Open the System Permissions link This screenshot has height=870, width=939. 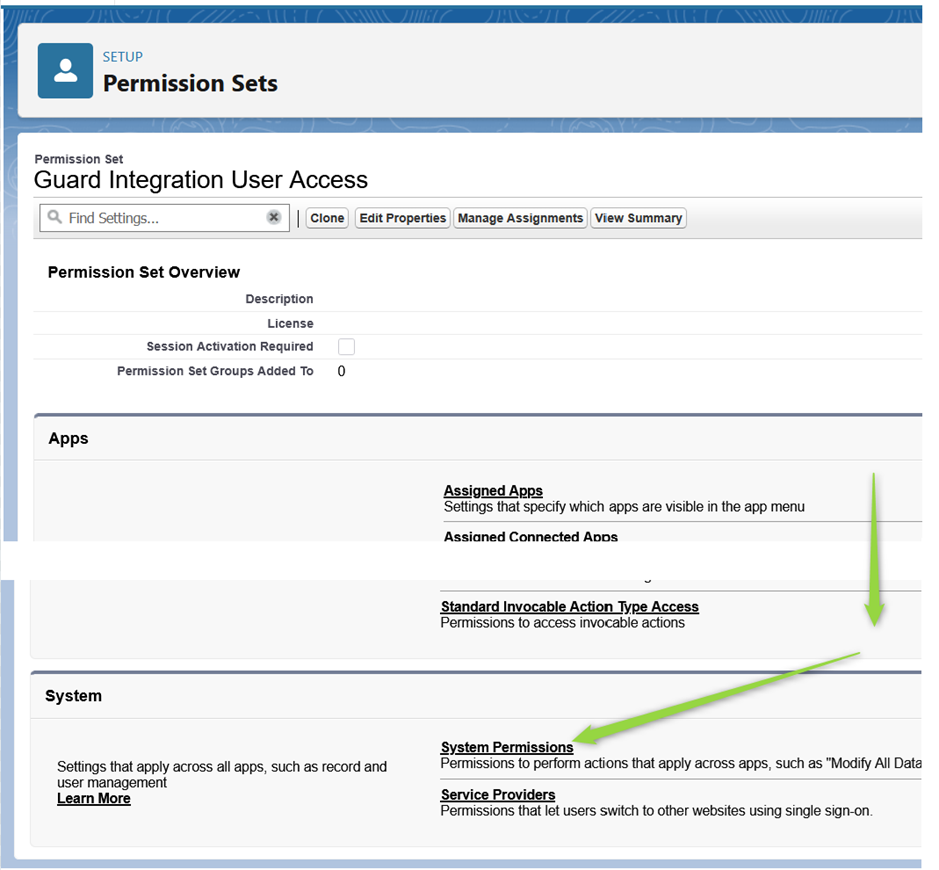[x=507, y=747]
